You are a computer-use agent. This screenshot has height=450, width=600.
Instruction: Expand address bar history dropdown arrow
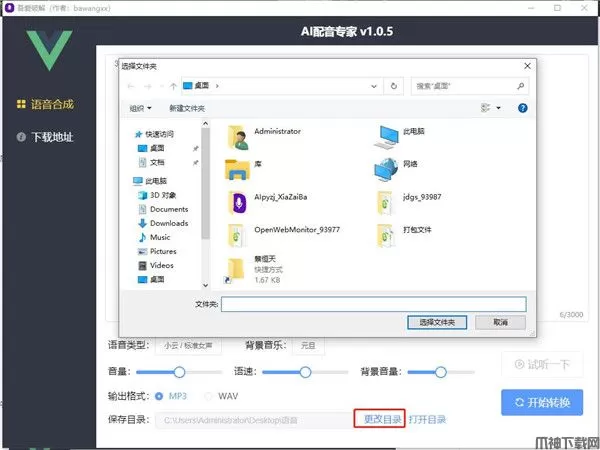(374, 86)
